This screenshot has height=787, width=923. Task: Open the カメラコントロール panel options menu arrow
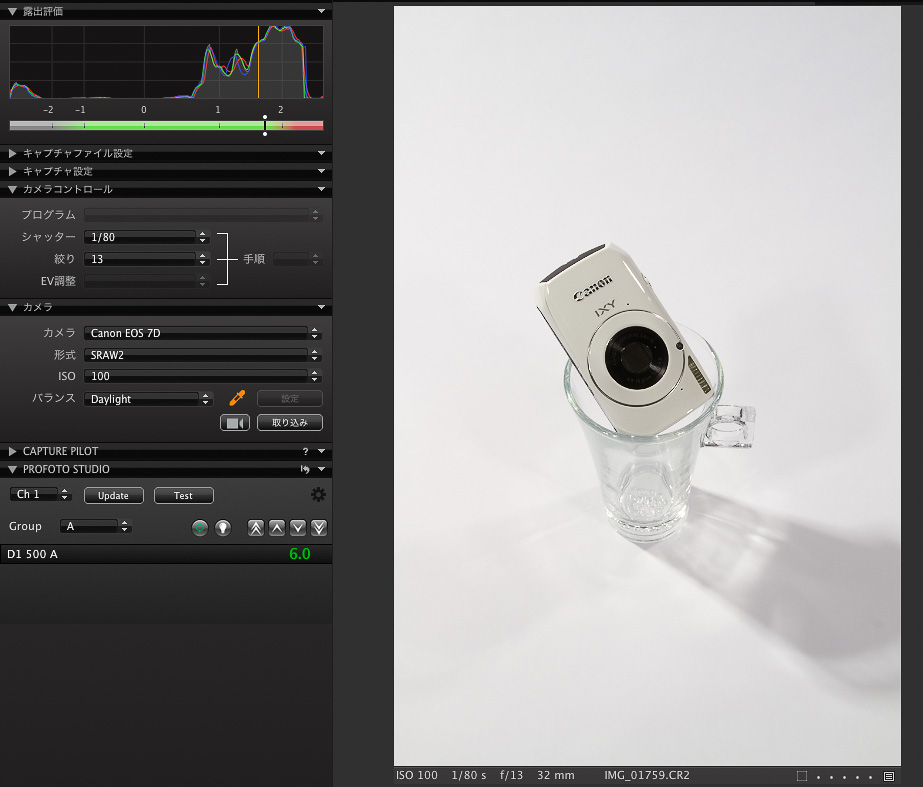(321, 189)
